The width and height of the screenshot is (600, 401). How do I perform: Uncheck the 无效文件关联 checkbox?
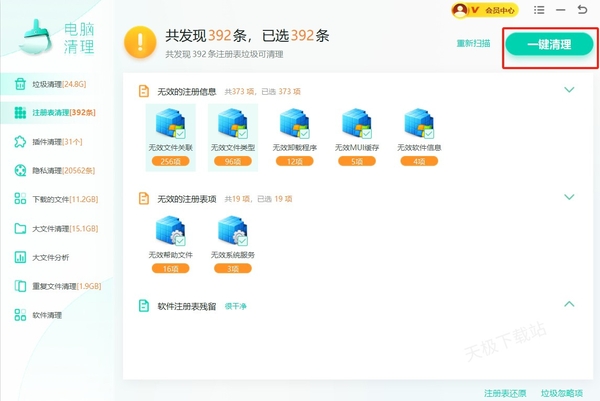pos(181,134)
